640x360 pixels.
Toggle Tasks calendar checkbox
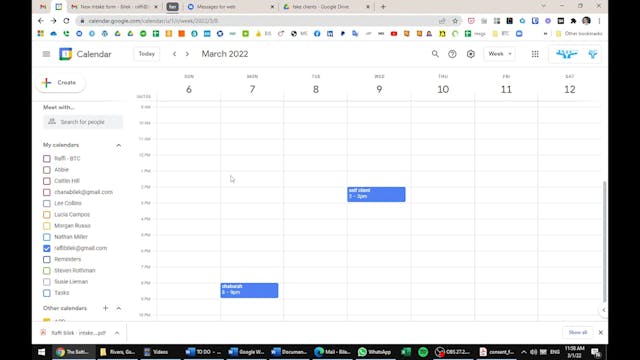[47, 293]
